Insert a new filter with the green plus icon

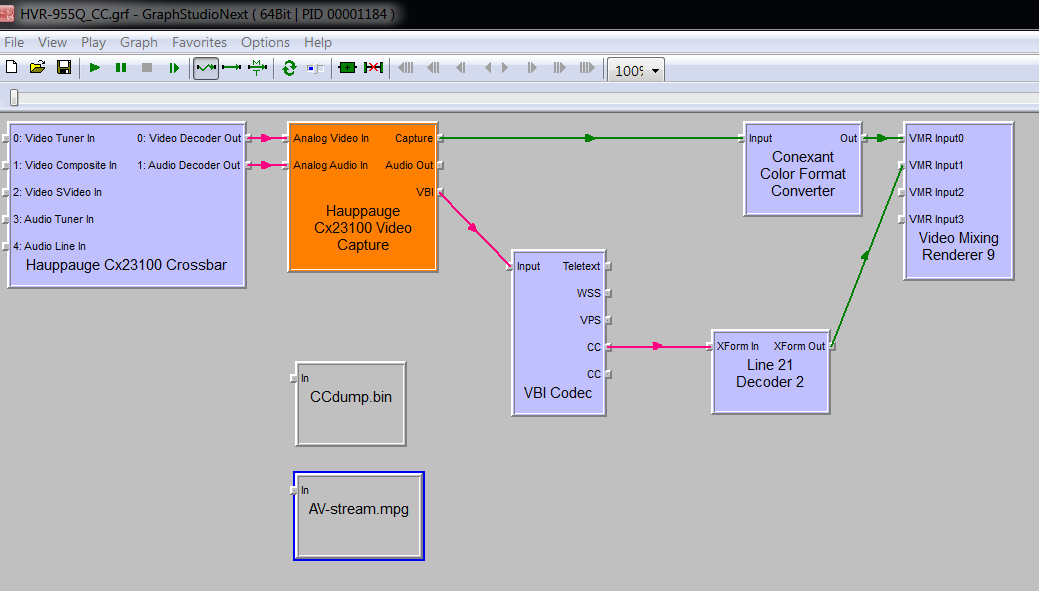click(x=347, y=68)
